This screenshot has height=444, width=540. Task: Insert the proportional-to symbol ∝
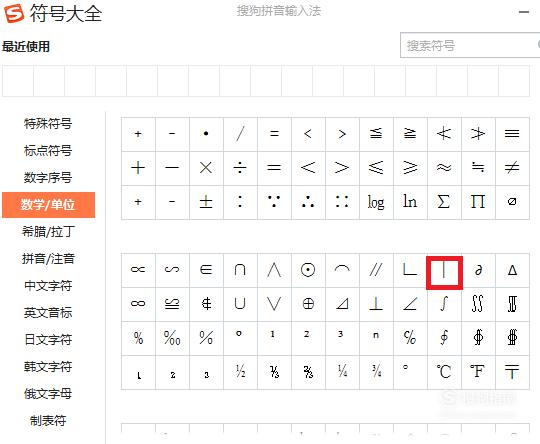click(x=138, y=270)
